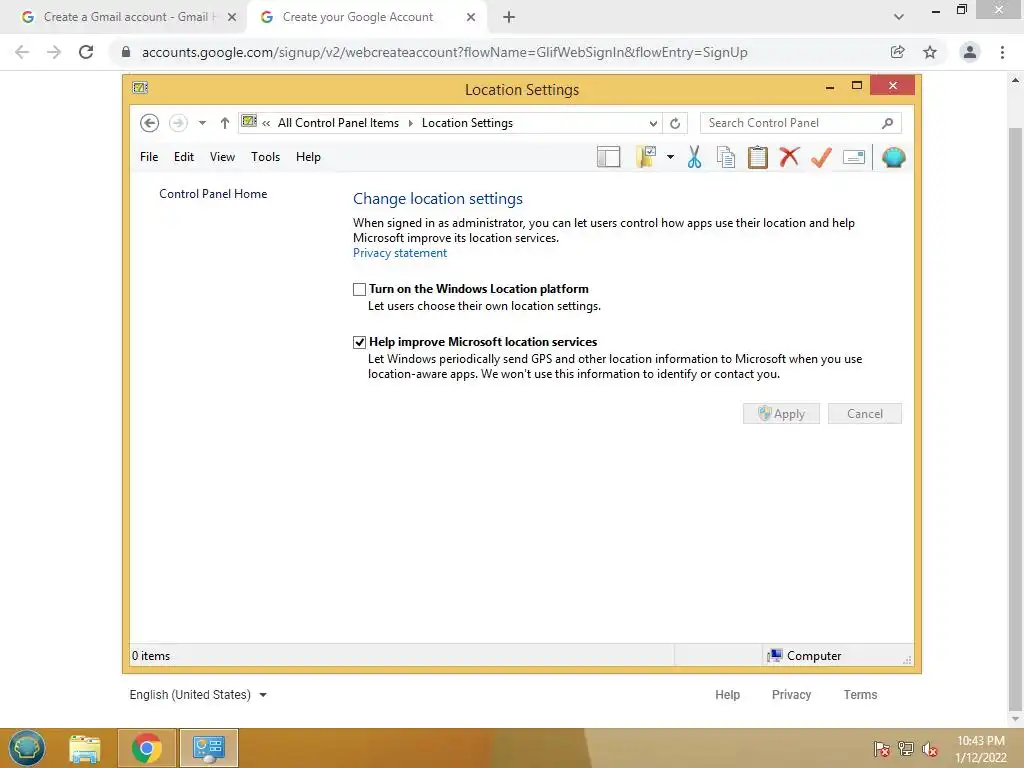This screenshot has height=768, width=1024.
Task: Click the share page icon in Chrome
Action: [898, 52]
